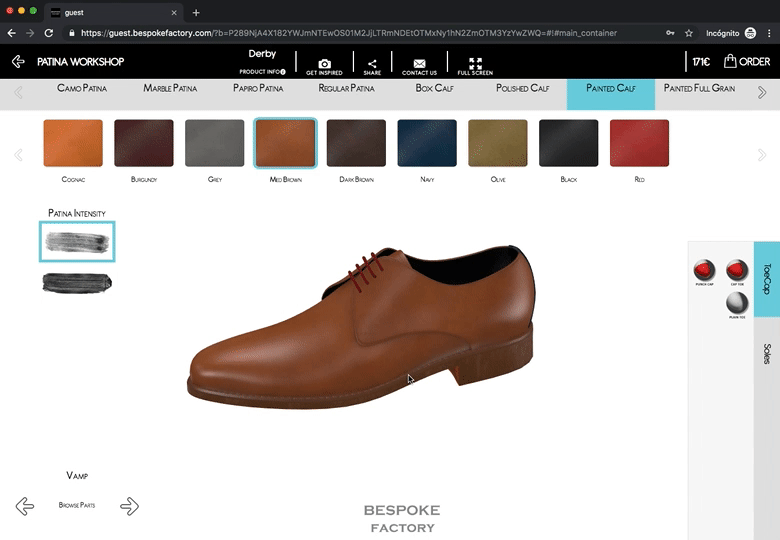Screen dimensions: 780x540
Task: Browse to the next shoe part
Action: [x=129, y=506]
